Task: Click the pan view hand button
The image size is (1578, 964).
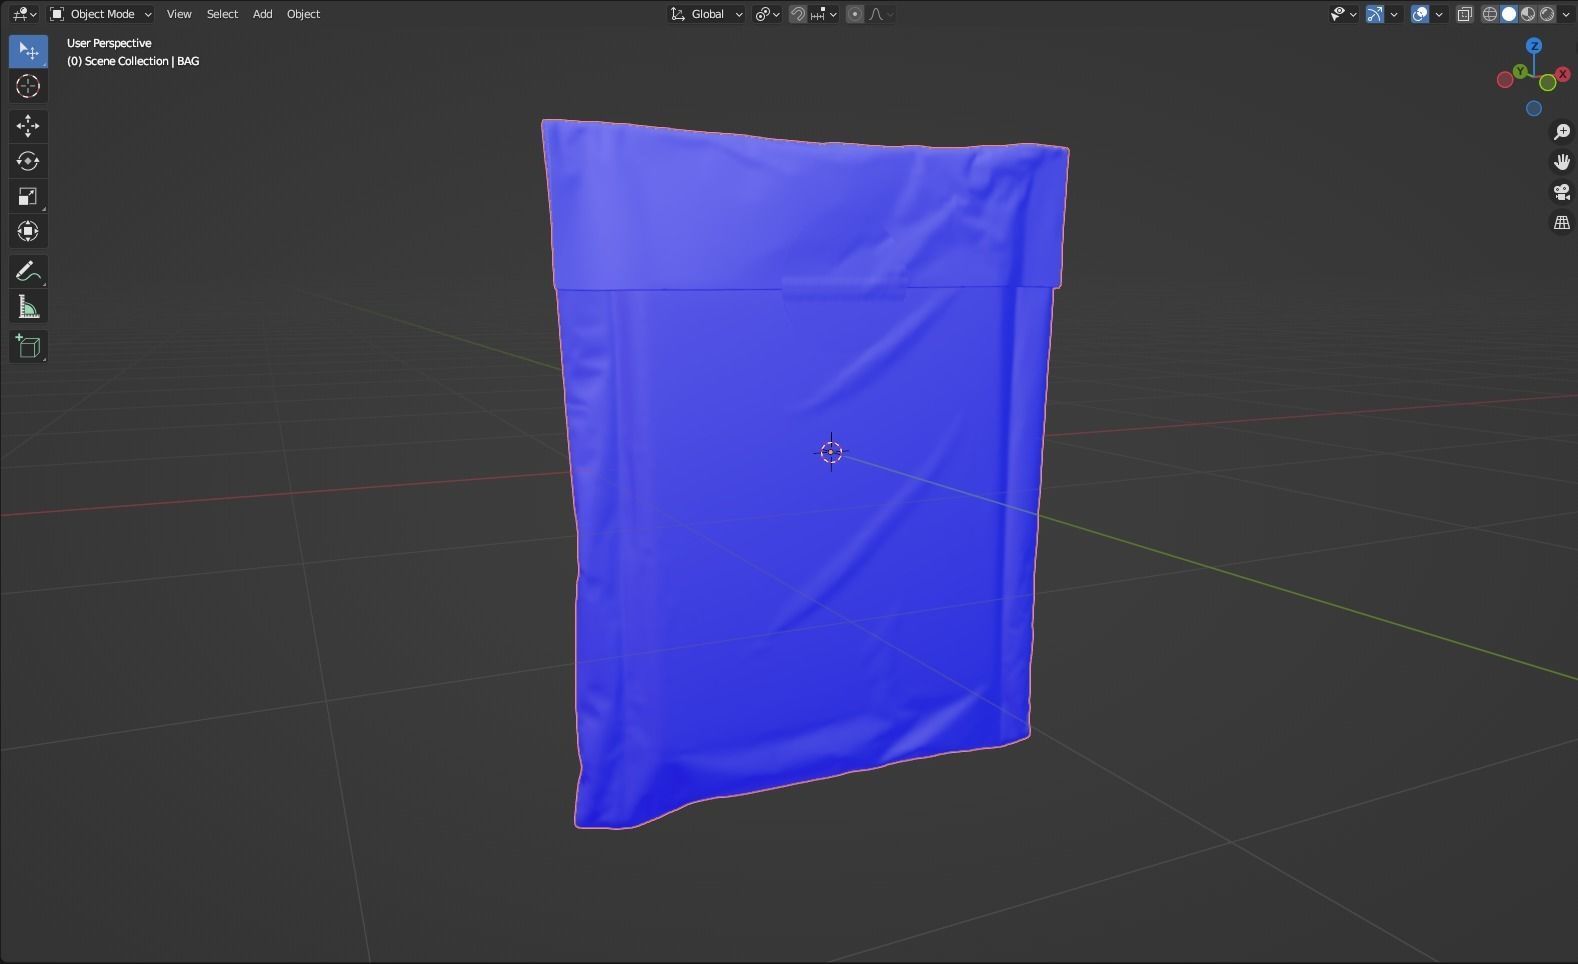Action: 1562,162
